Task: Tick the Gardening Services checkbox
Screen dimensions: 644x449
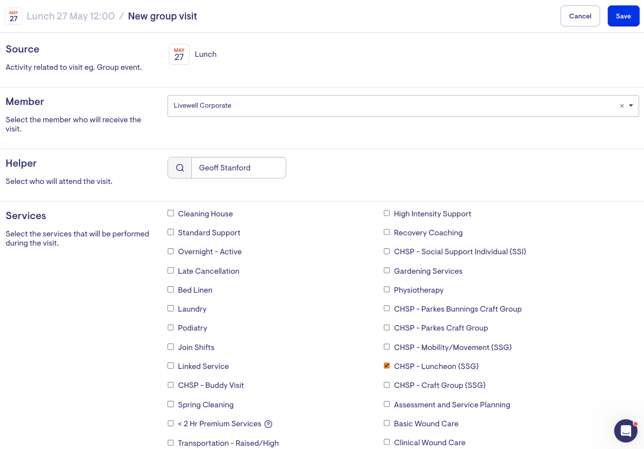Action: (x=387, y=271)
